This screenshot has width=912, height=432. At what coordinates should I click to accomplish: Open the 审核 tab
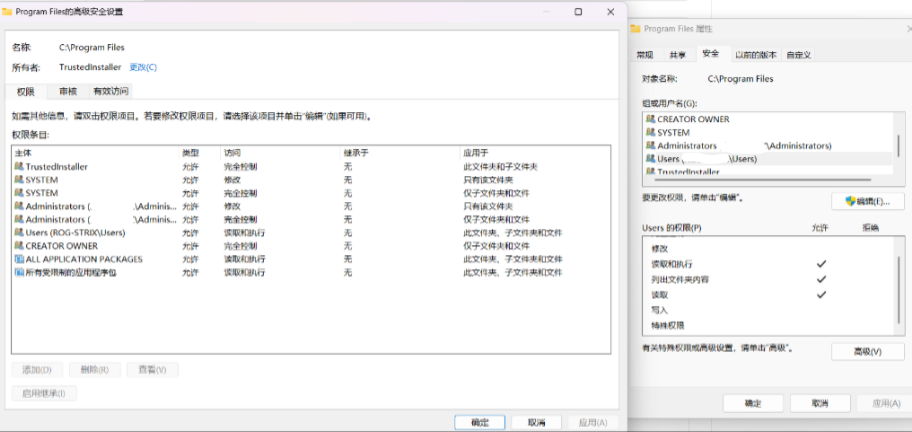point(68,91)
